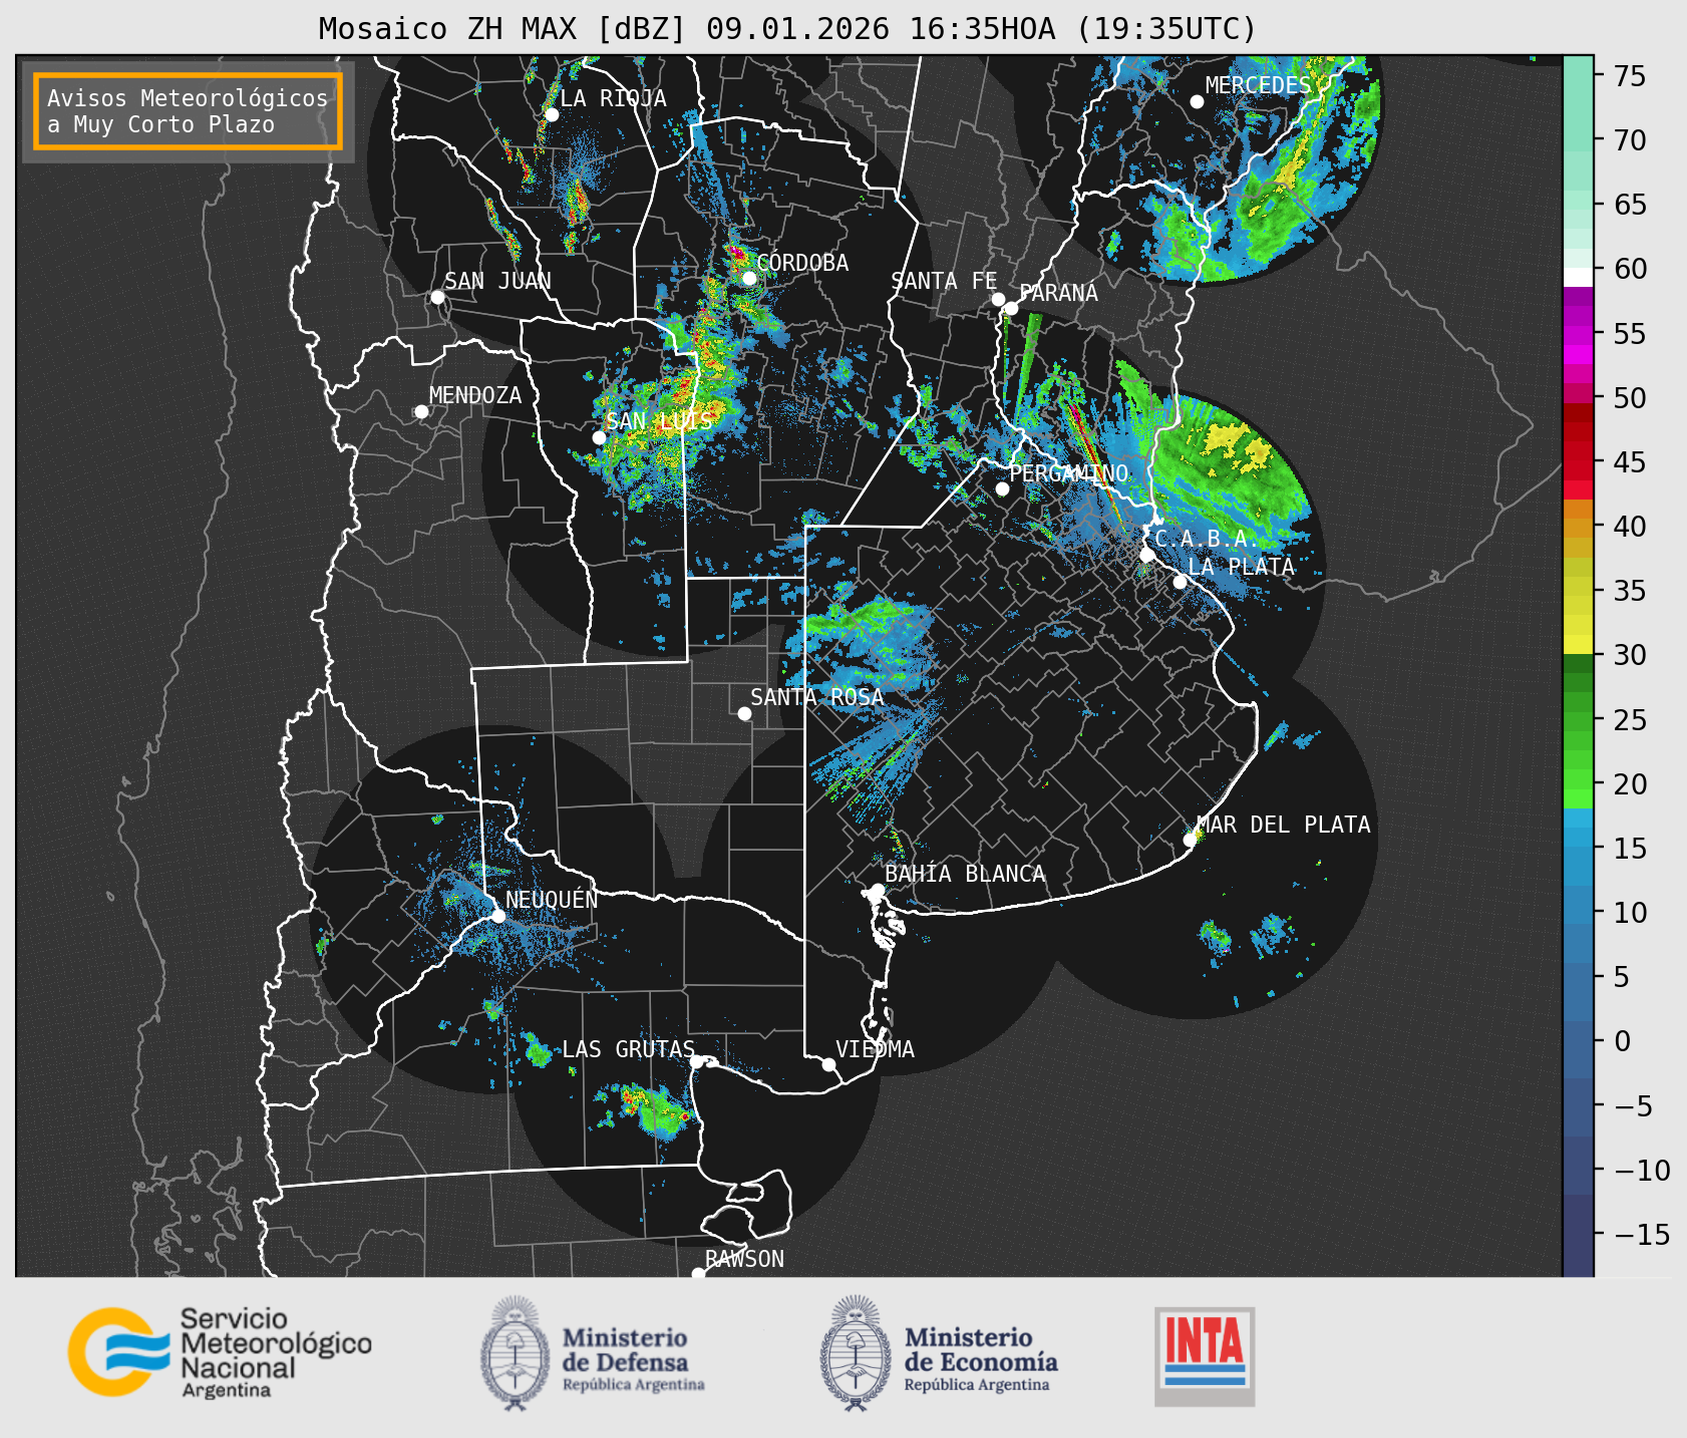Select the NEUQUÉN city marker

[498, 916]
